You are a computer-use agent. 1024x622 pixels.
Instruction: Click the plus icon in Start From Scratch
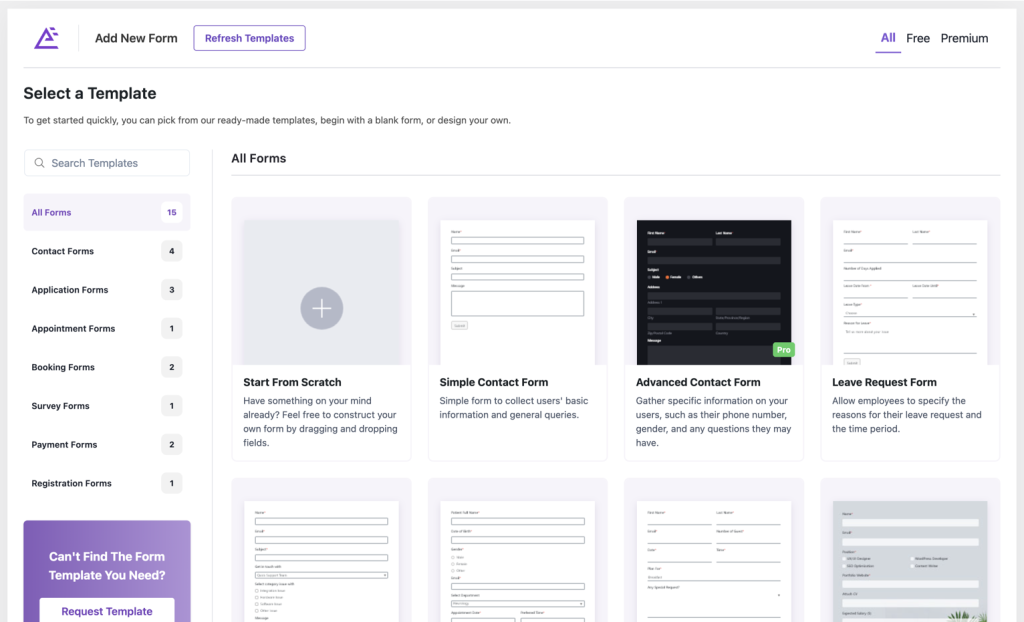321,308
